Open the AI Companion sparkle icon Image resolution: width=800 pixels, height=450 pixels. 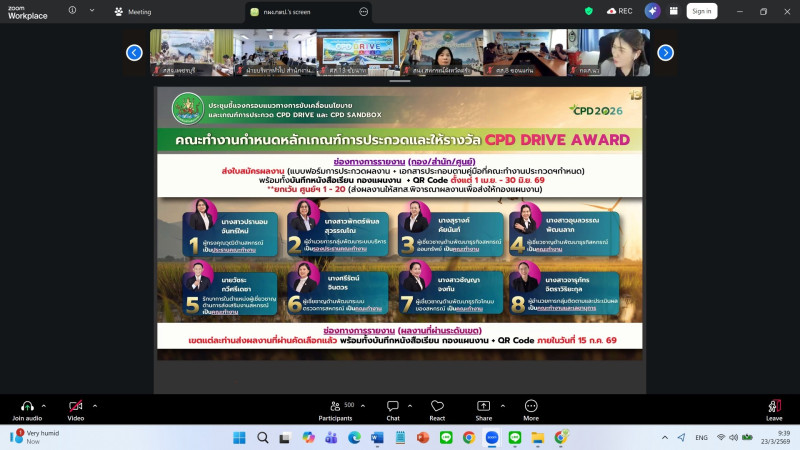pos(653,11)
